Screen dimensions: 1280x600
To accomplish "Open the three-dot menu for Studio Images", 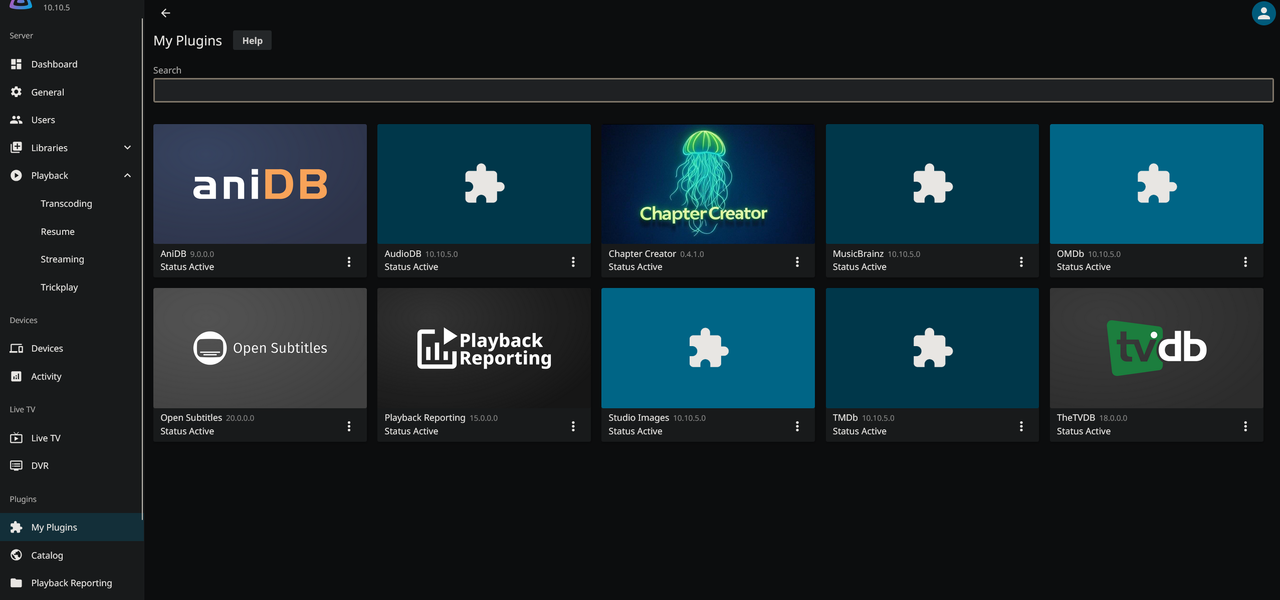I will (797, 426).
